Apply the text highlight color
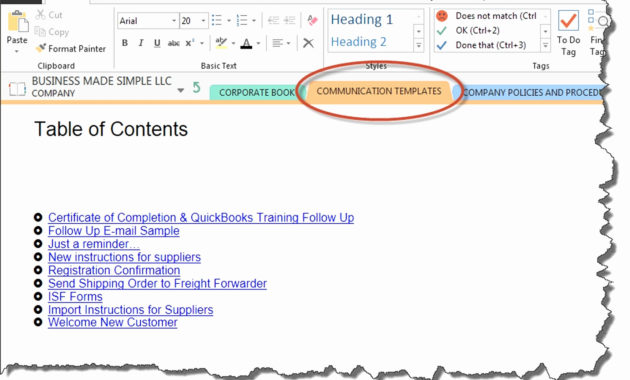The image size is (630, 380). click(221, 43)
